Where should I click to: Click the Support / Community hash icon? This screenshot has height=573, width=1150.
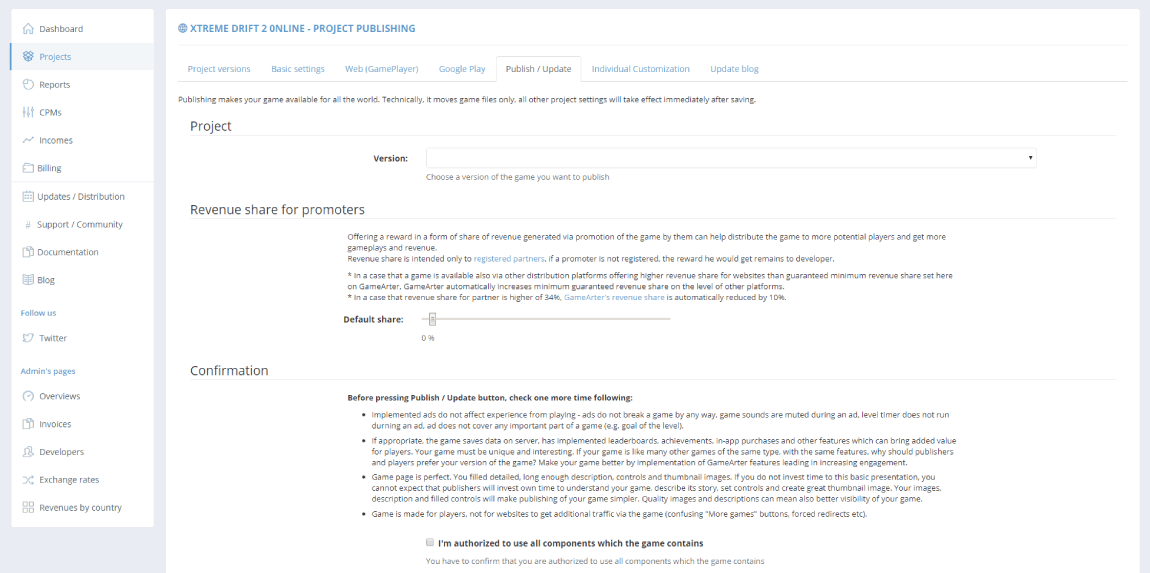click(x=28, y=225)
